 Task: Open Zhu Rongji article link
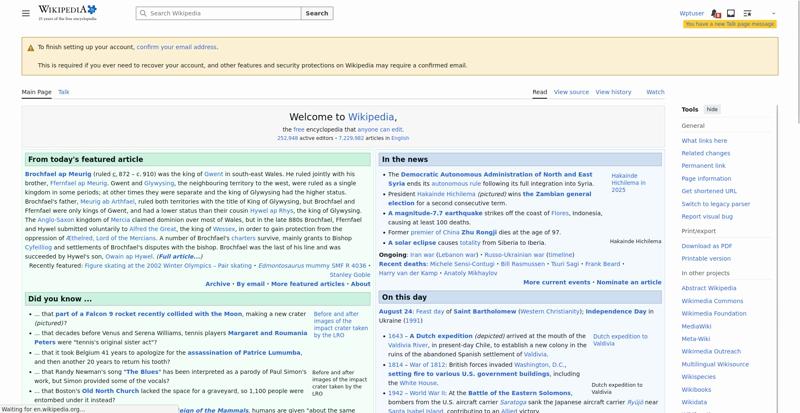point(479,232)
